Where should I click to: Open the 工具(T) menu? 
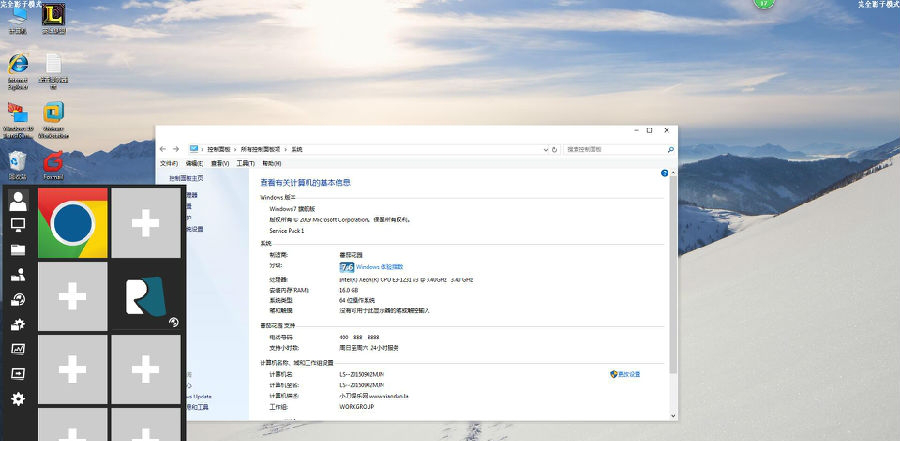[x=245, y=164]
